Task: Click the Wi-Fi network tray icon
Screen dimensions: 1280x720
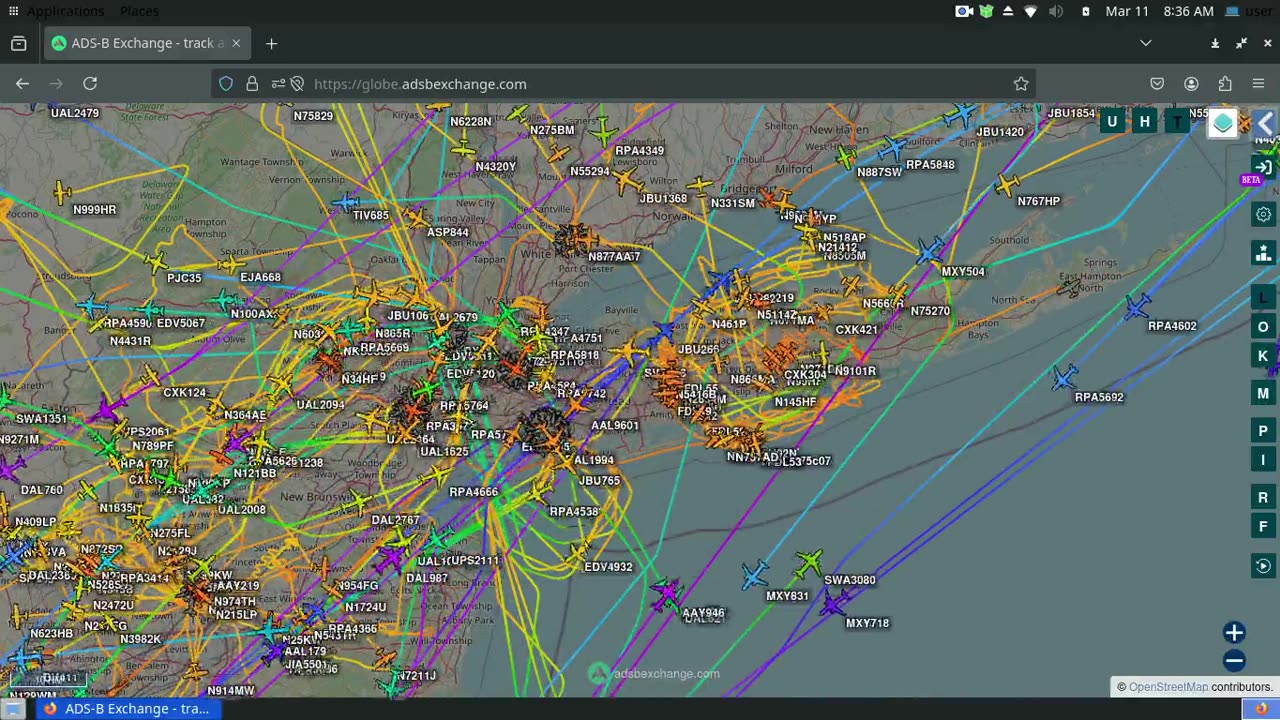Action: point(1031,11)
